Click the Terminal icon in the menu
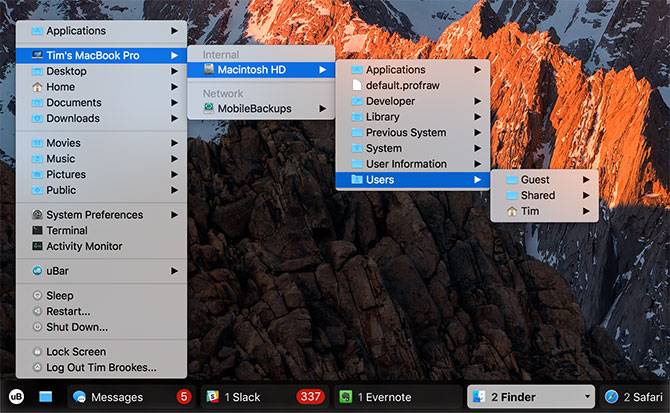670x413 pixels. point(37,231)
